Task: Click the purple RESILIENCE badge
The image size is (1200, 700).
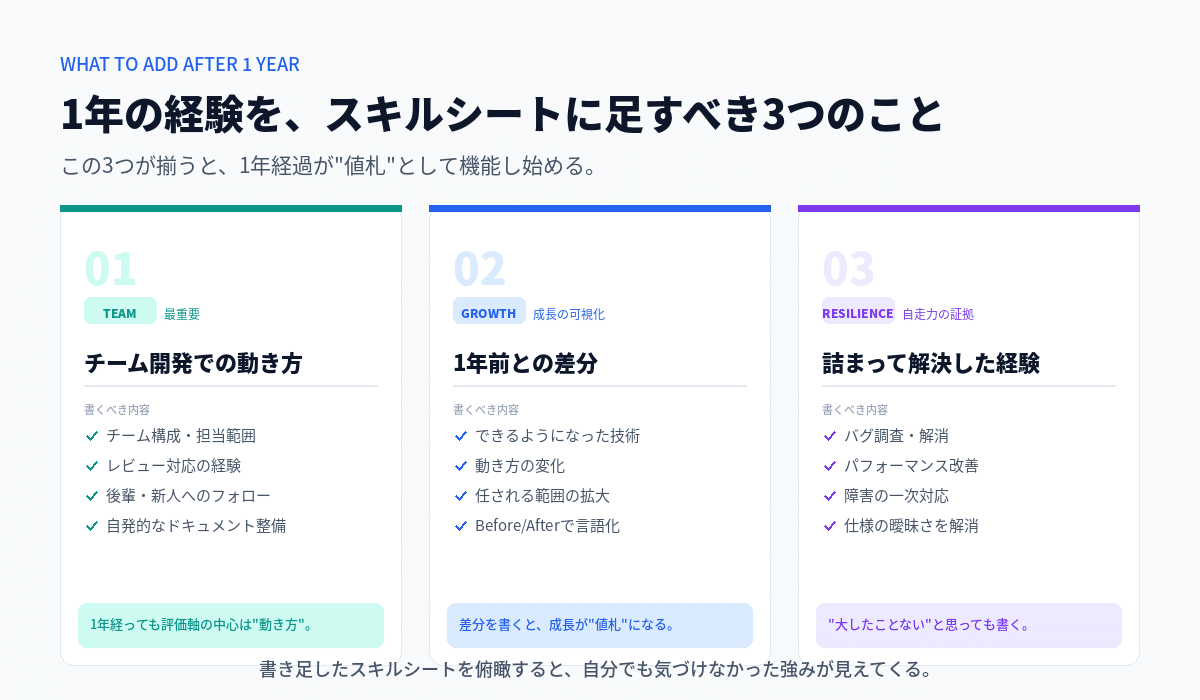Action: click(x=858, y=313)
